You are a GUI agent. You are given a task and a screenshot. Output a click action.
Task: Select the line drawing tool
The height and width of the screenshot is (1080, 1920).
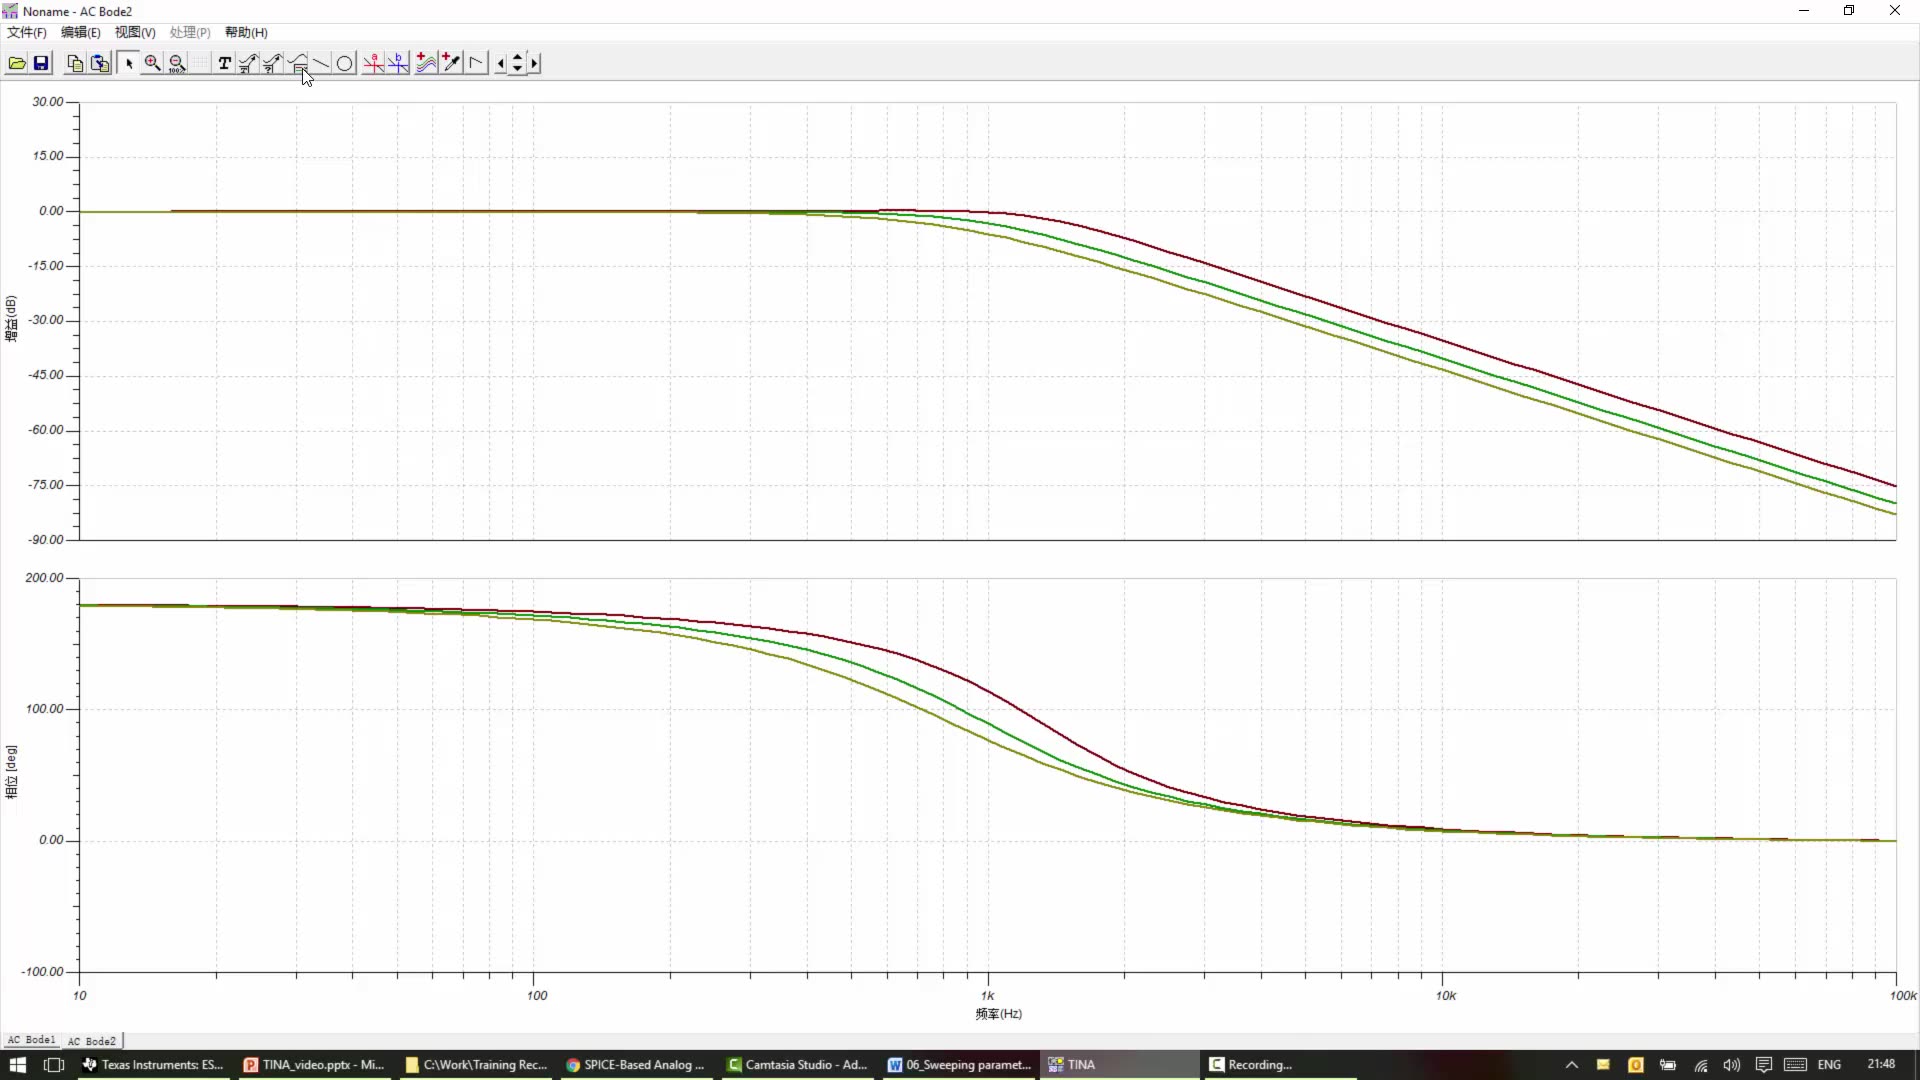click(x=321, y=63)
